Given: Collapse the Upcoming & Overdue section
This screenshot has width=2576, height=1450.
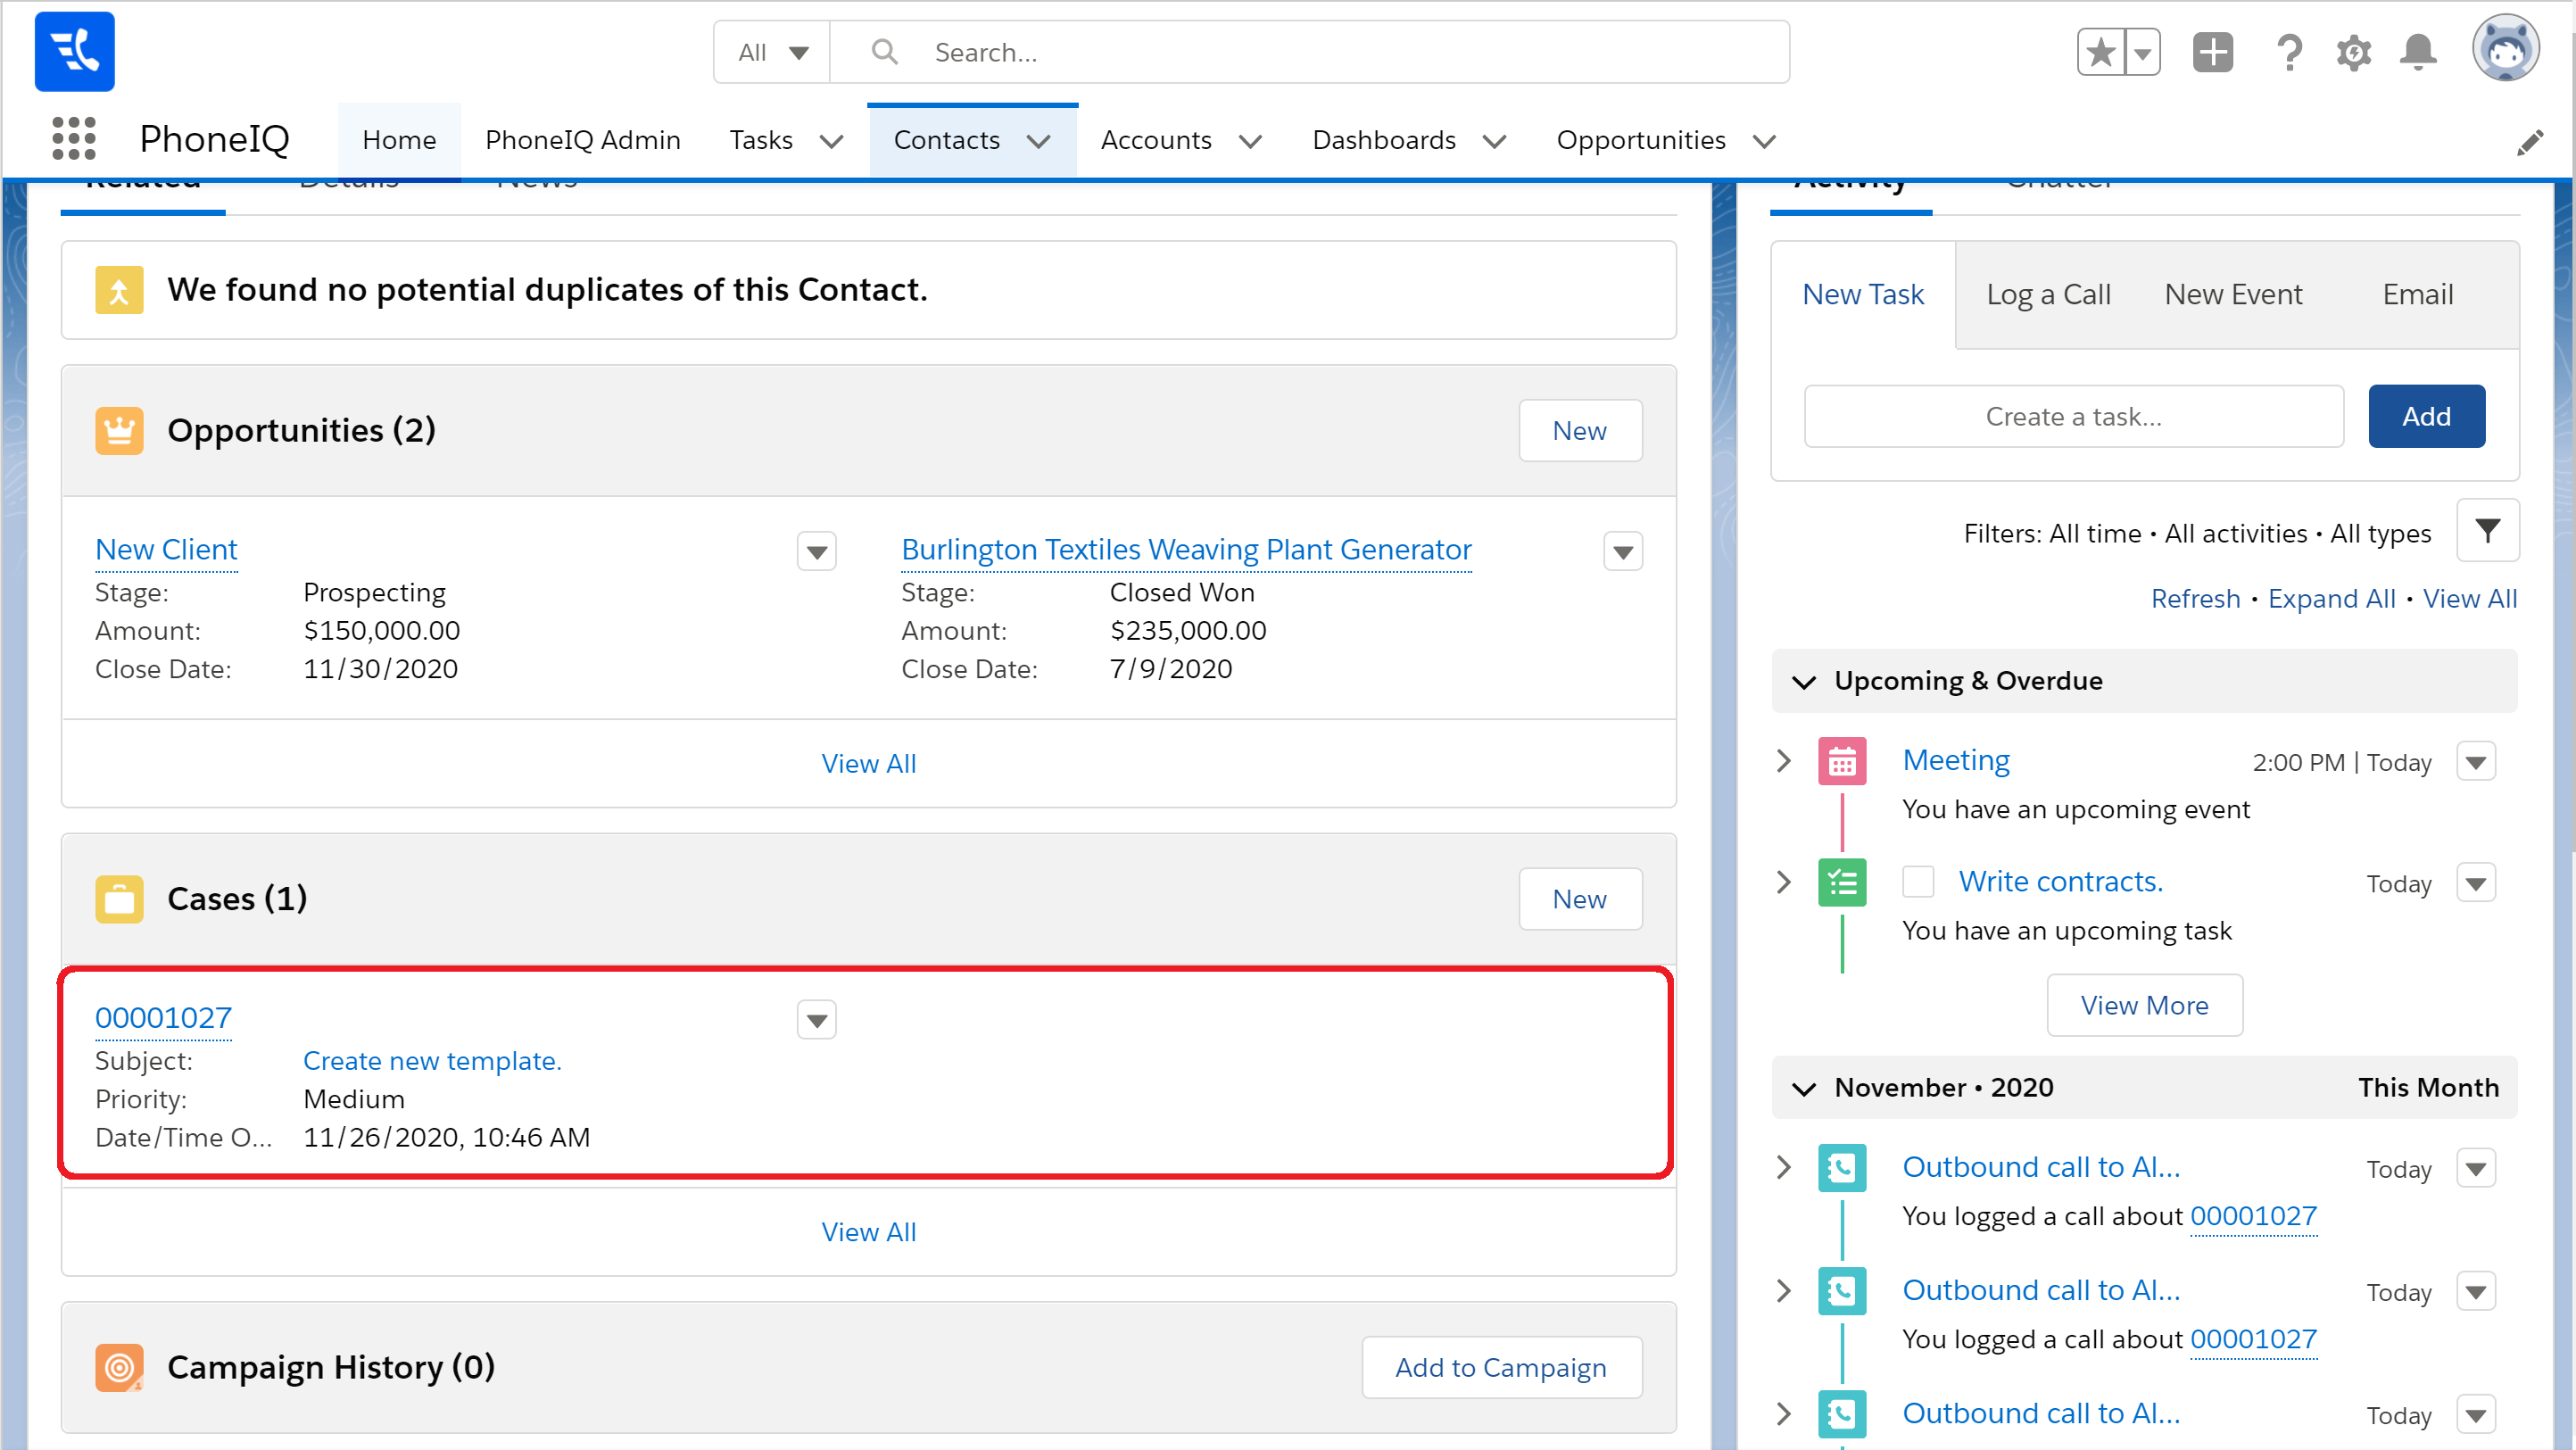Looking at the screenshot, I should tap(1804, 682).
